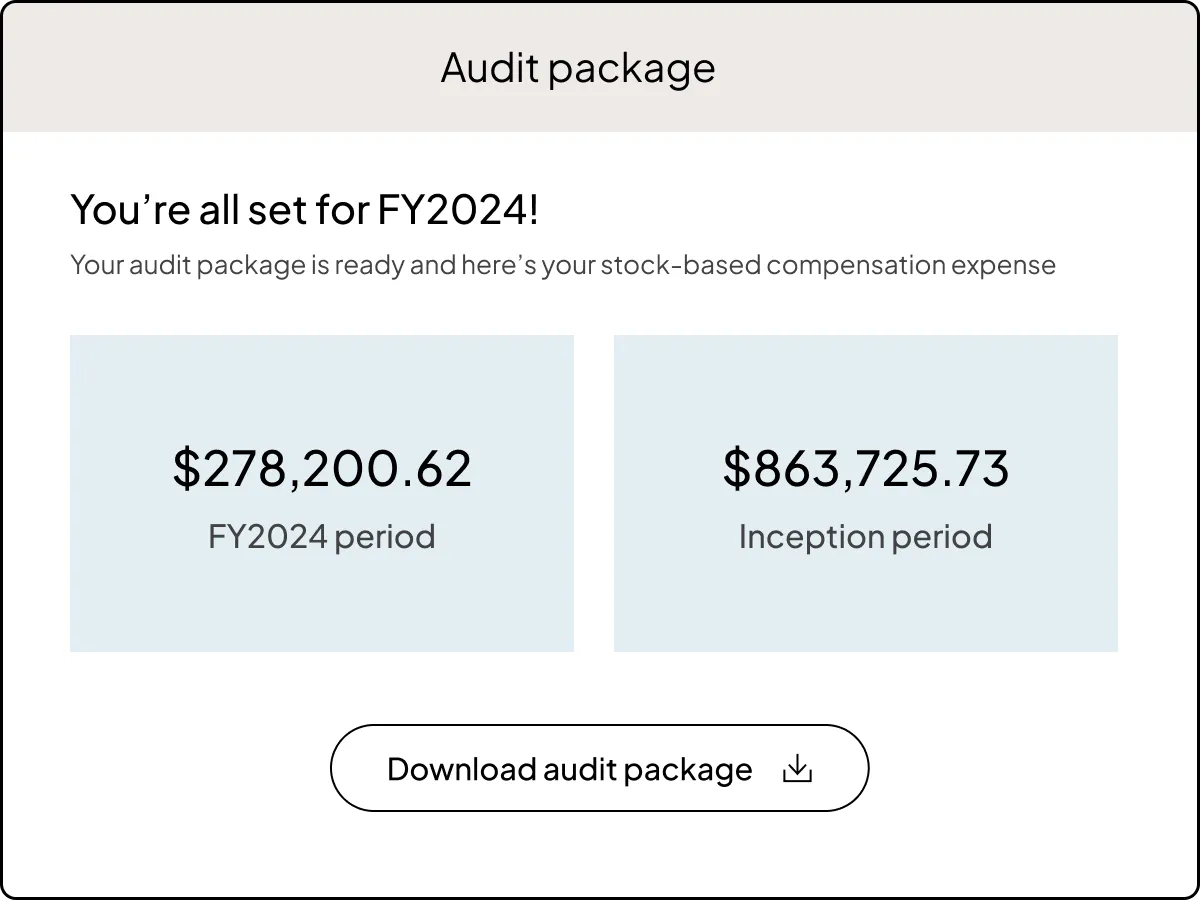
Task: Select the Inception period expense card
Action: pyautogui.click(x=865, y=493)
